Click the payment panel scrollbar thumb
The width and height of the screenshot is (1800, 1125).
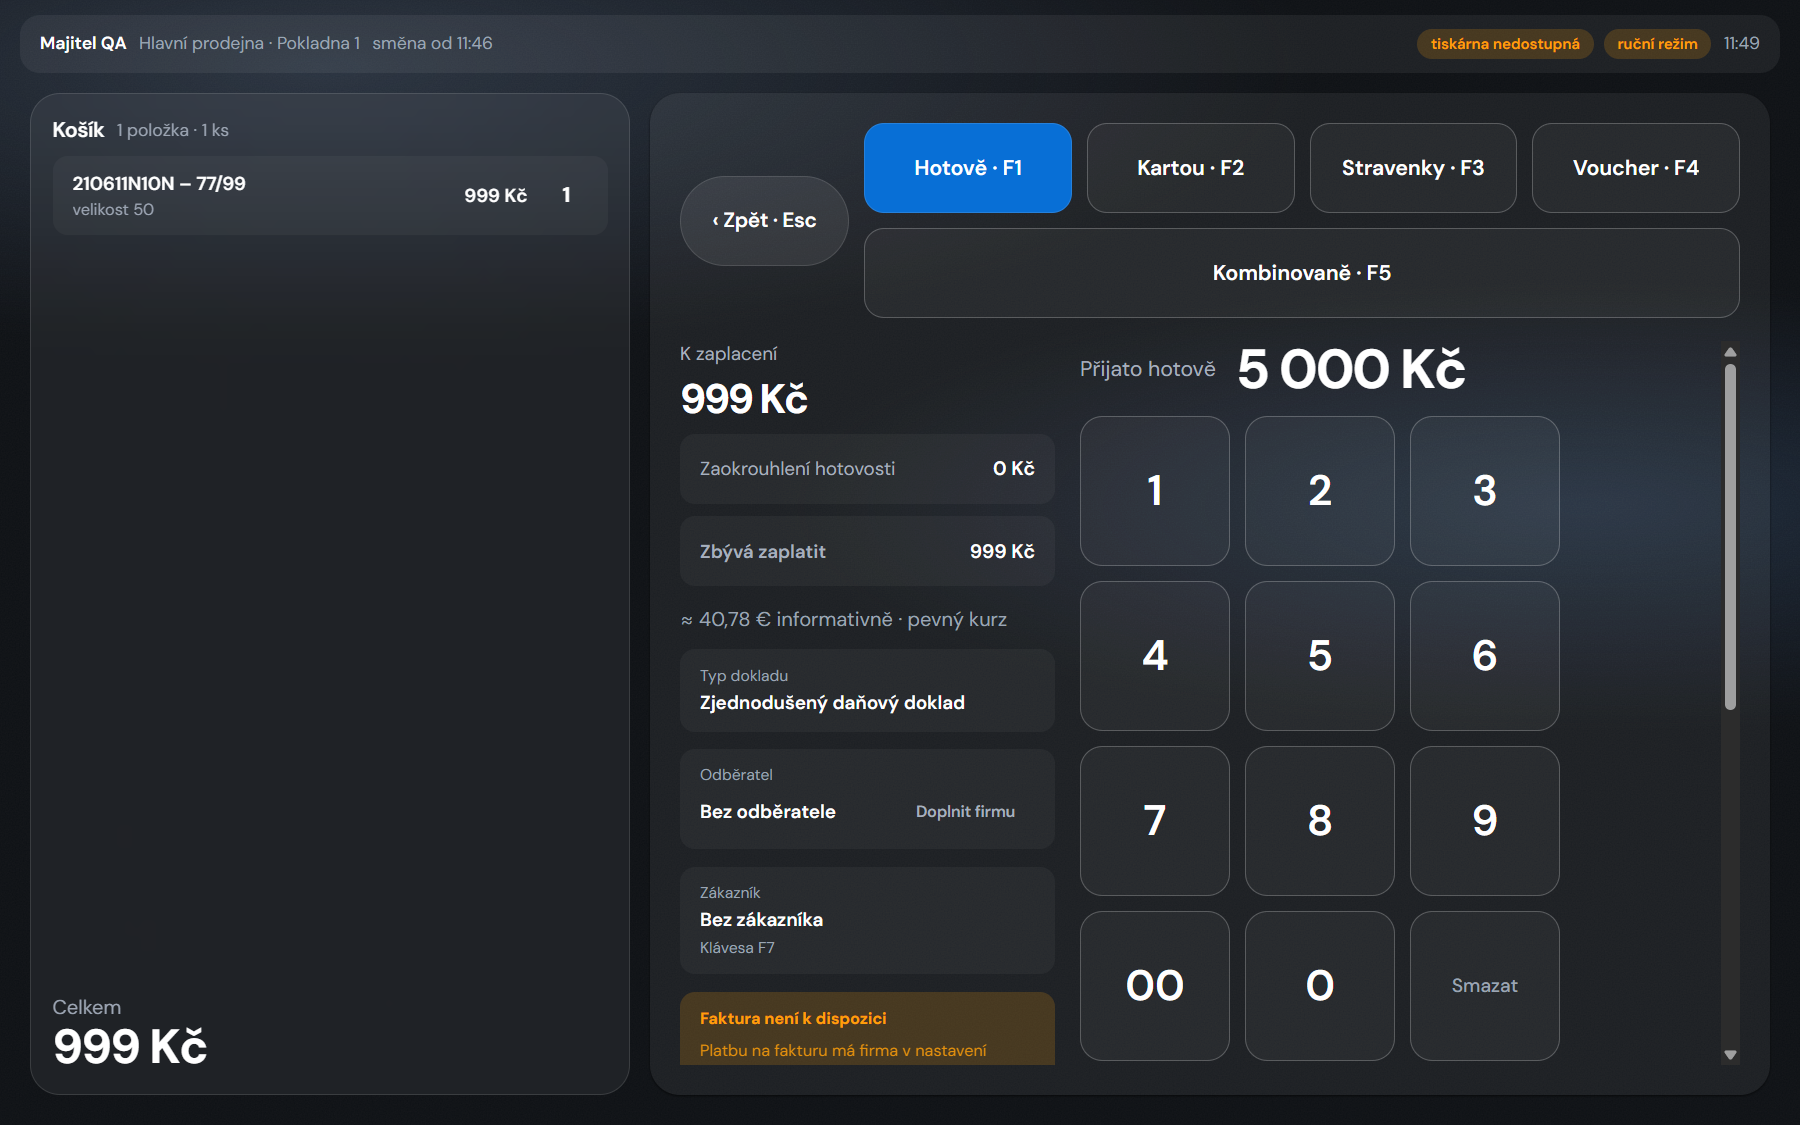pos(1730,537)
